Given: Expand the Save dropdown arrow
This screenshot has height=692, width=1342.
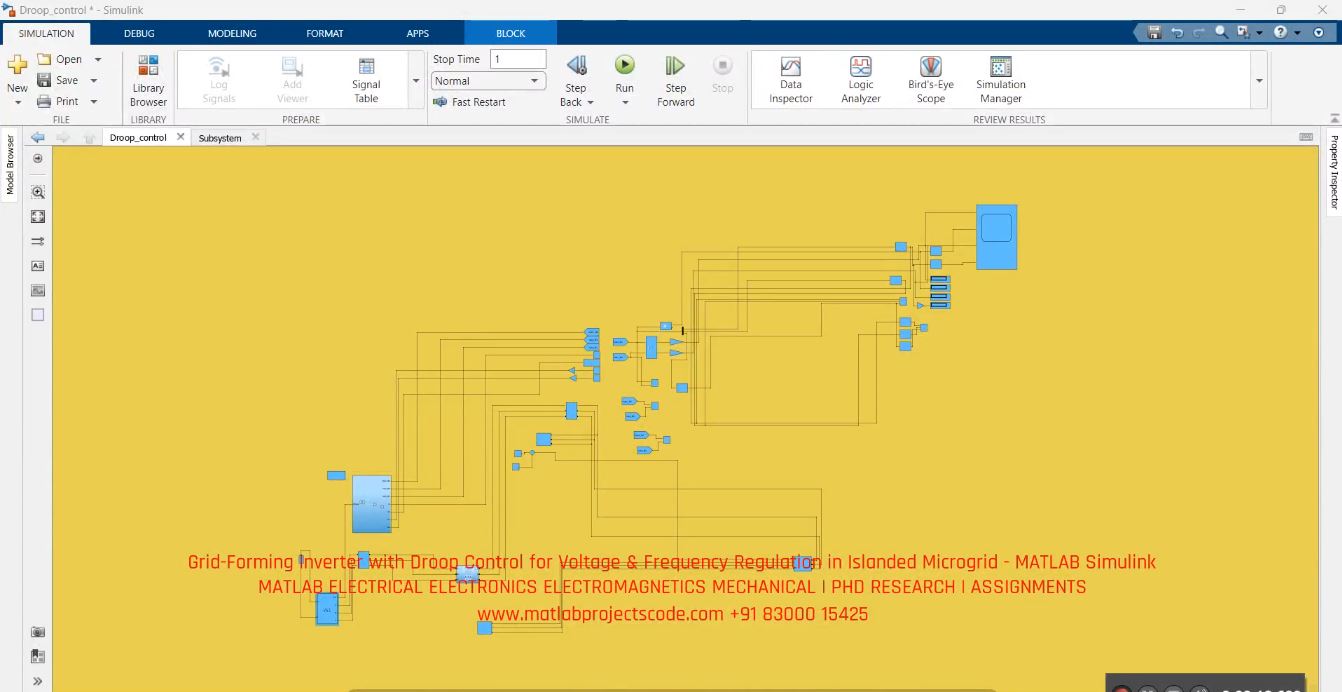Looking at the screenshot, I should [x=94, y=81].
